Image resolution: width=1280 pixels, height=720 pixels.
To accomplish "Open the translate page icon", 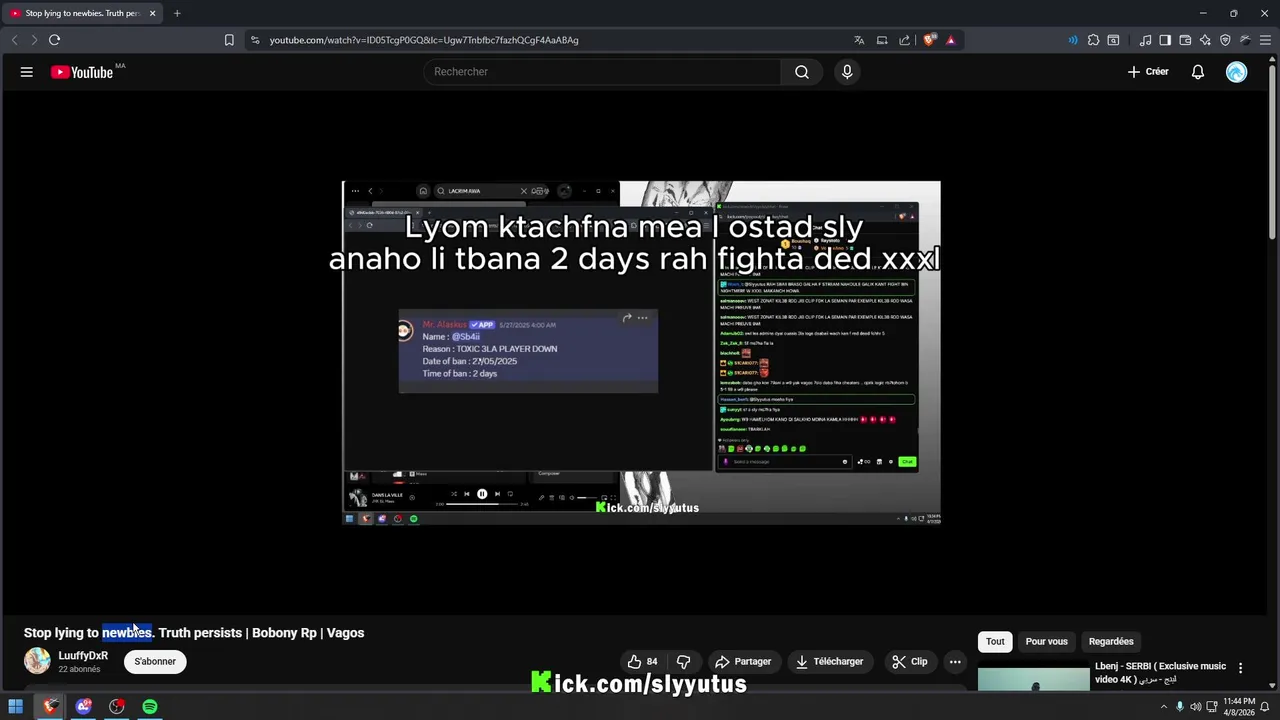I will [x=859, y=40].
